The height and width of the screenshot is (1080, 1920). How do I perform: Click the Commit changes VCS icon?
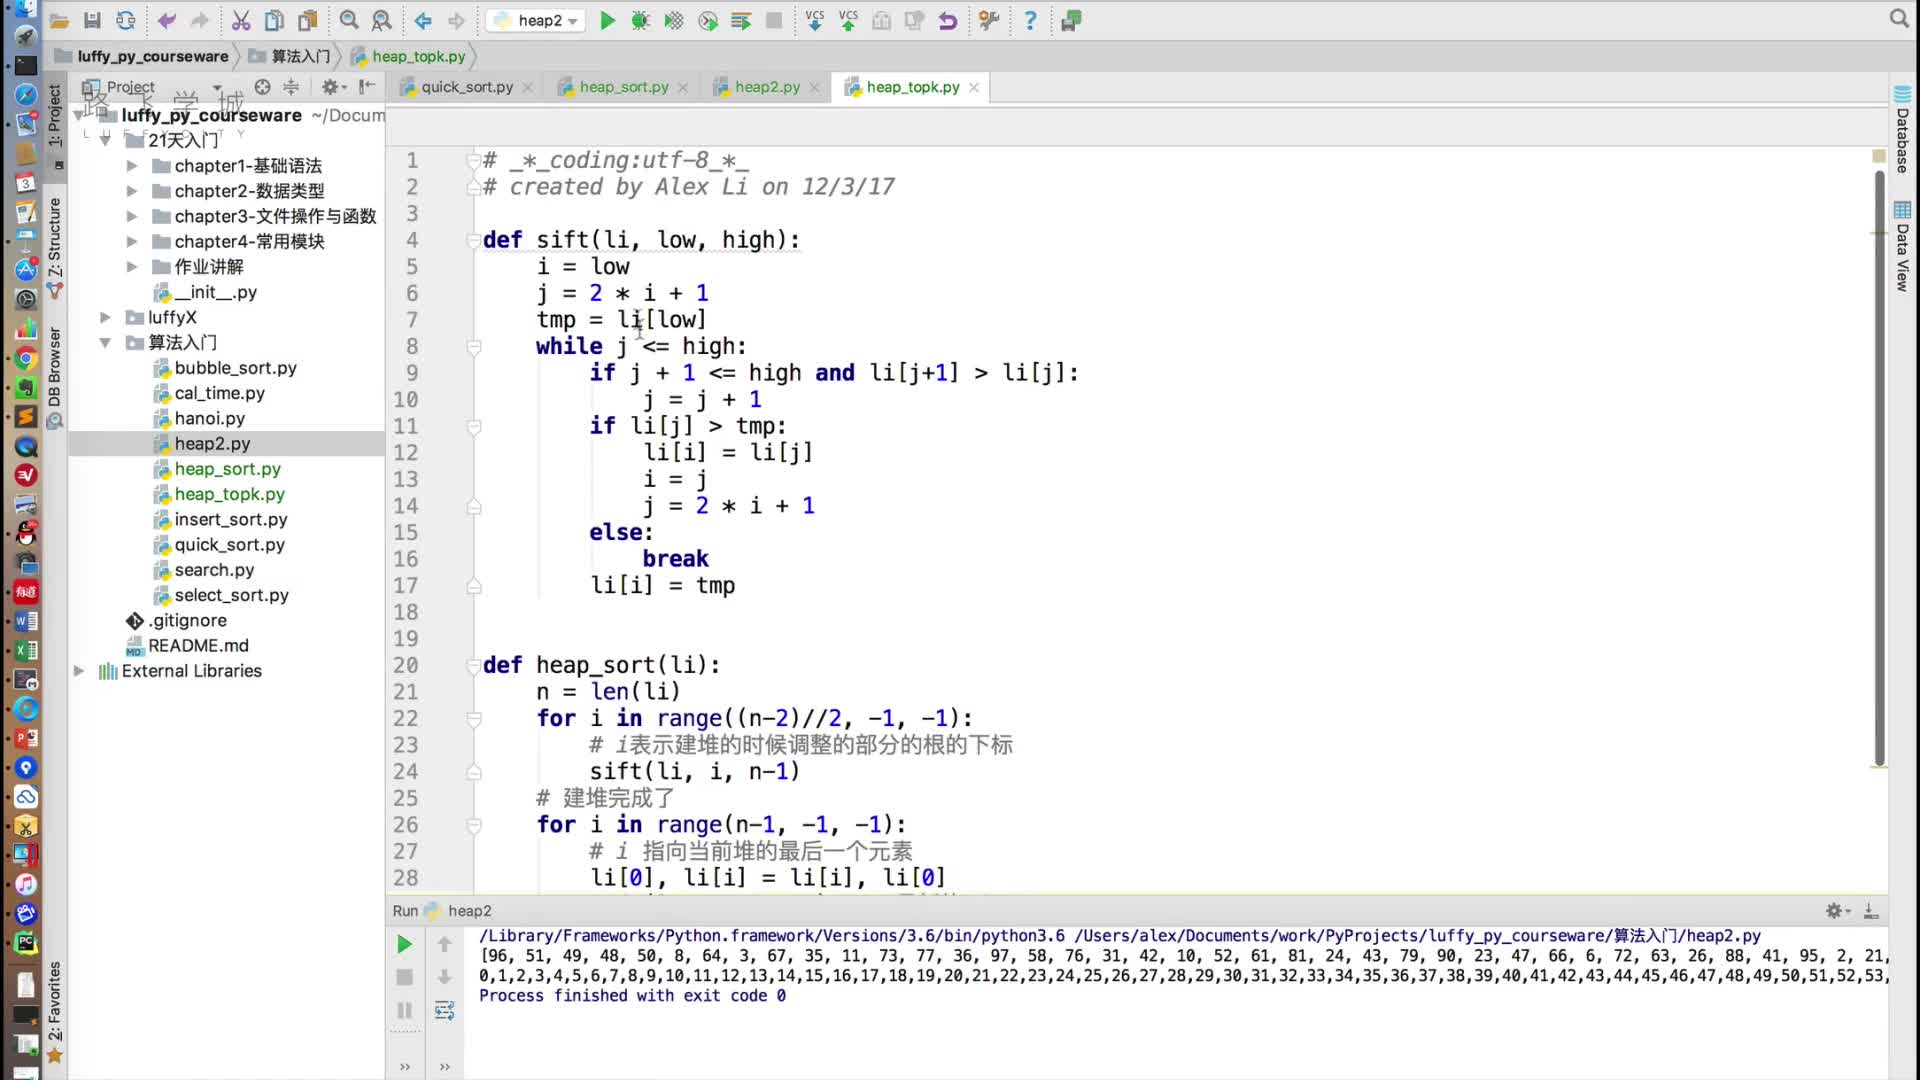click(848, 20)
